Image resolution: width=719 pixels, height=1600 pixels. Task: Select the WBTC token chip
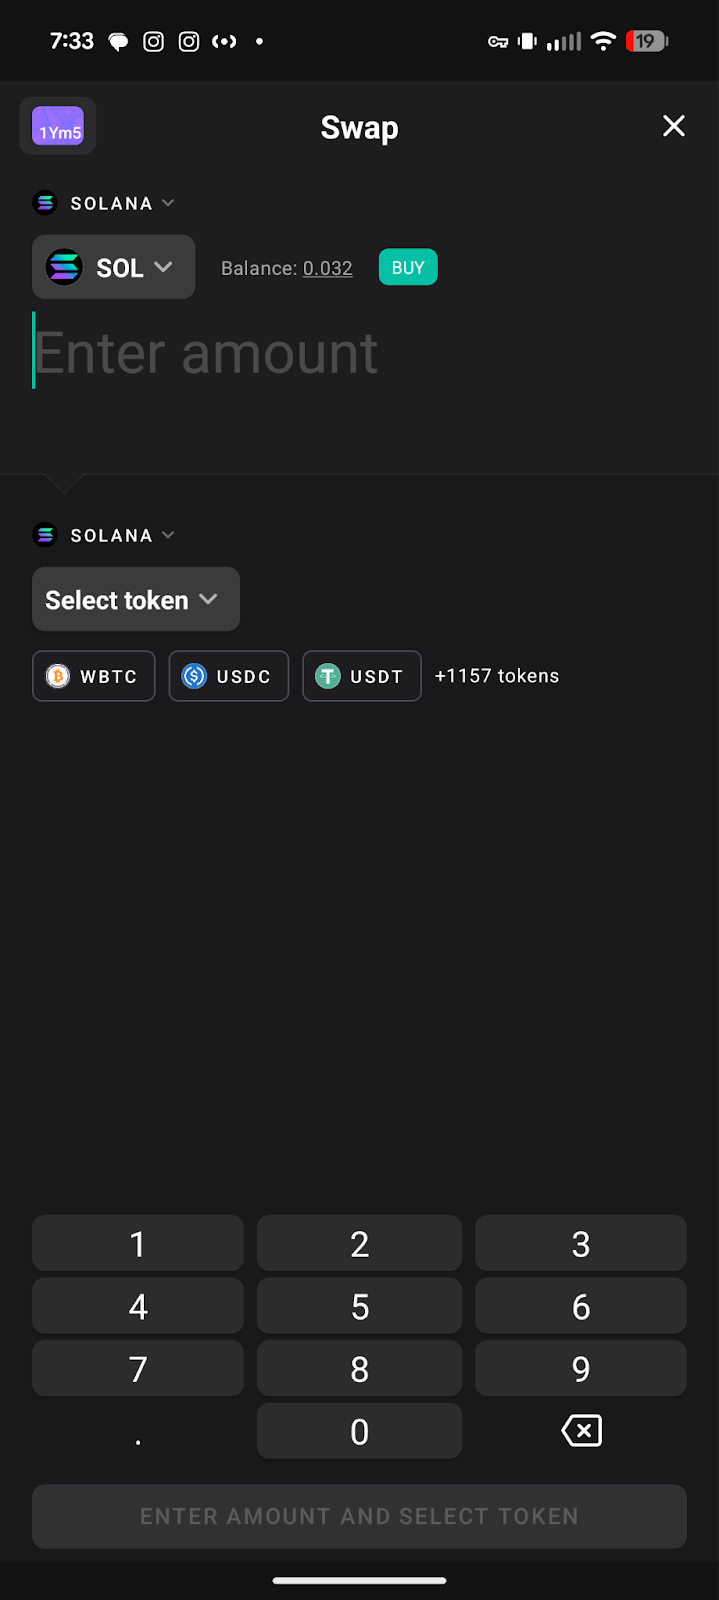coord(94,676)
